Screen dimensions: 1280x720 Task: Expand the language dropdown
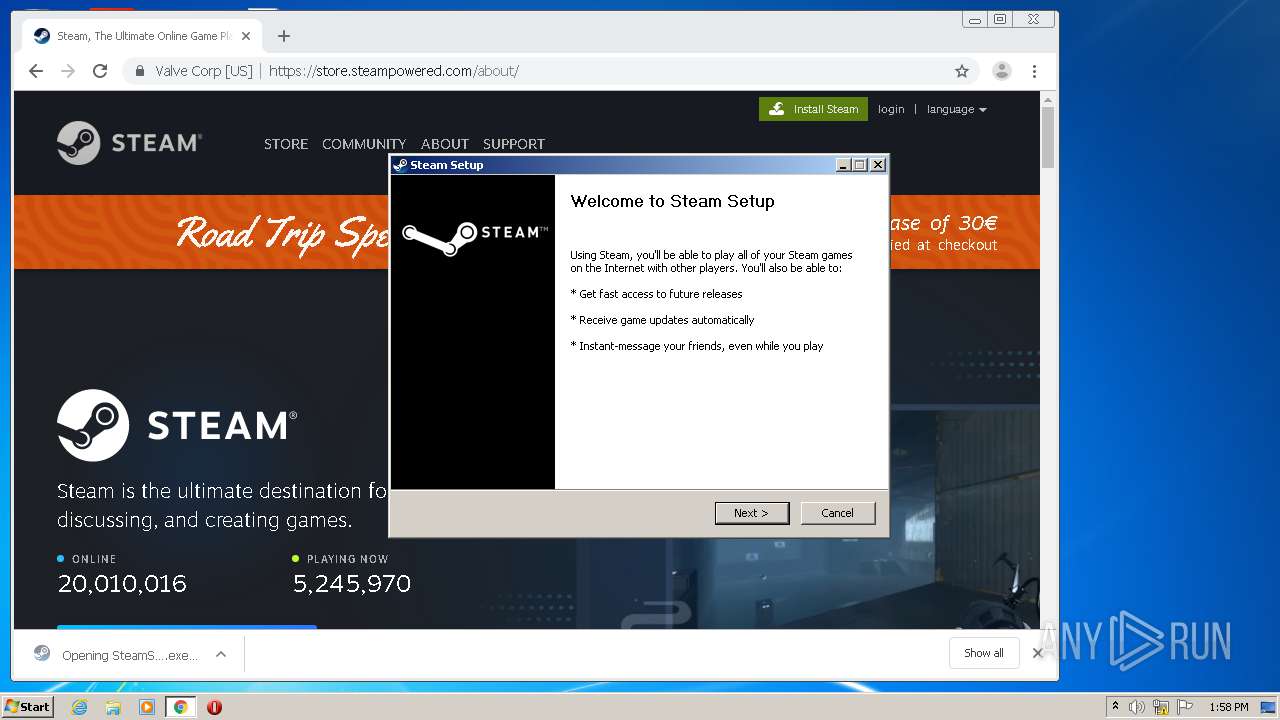957,109
